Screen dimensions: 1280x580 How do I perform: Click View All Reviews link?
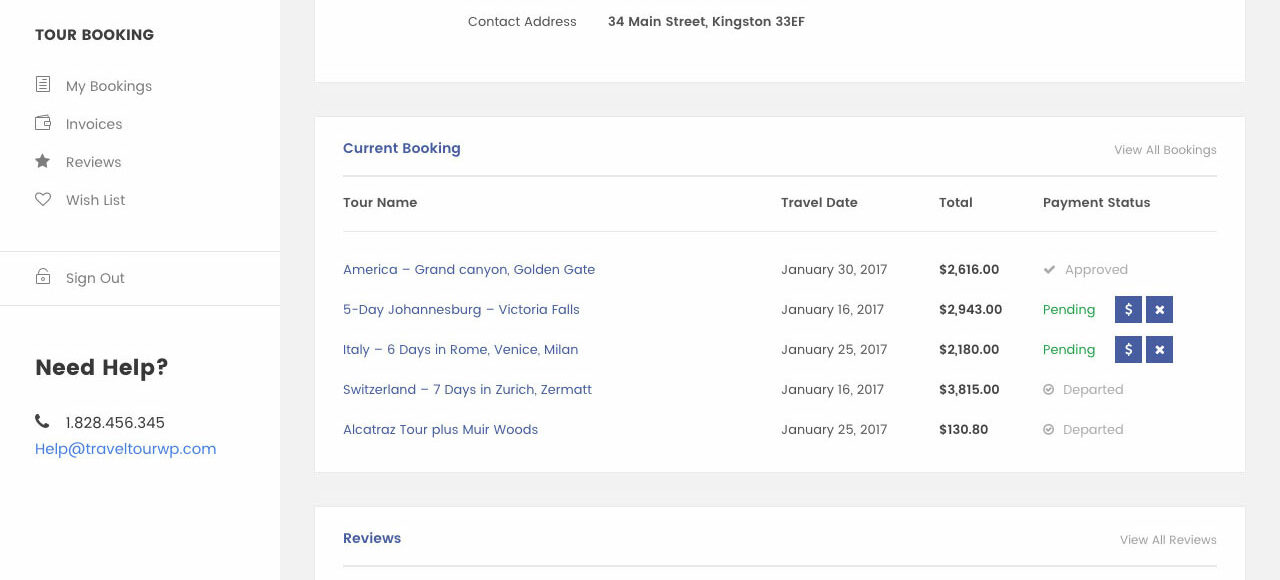(x=1168, y=540)
